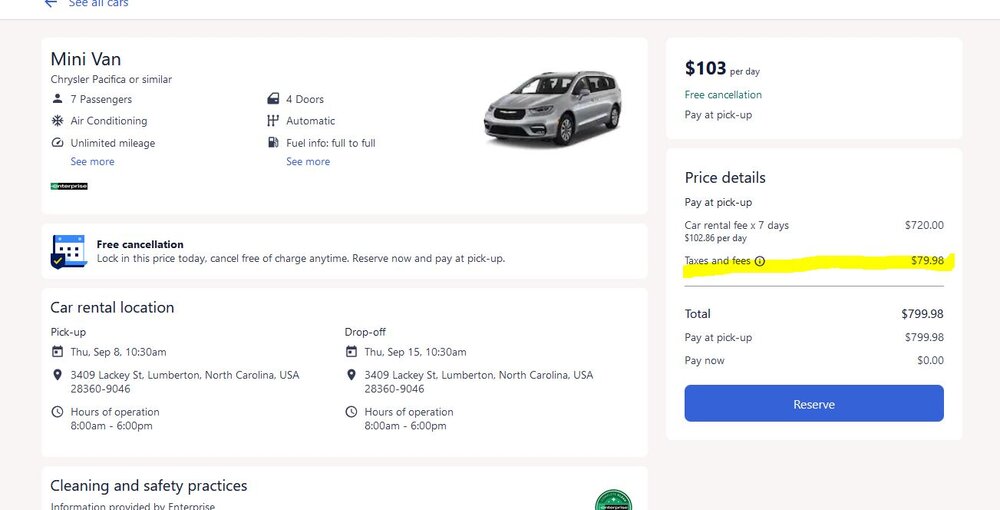Click the drop-off location pin icon
Viewport: 1000px width, 510px height.
click(351, 375)
